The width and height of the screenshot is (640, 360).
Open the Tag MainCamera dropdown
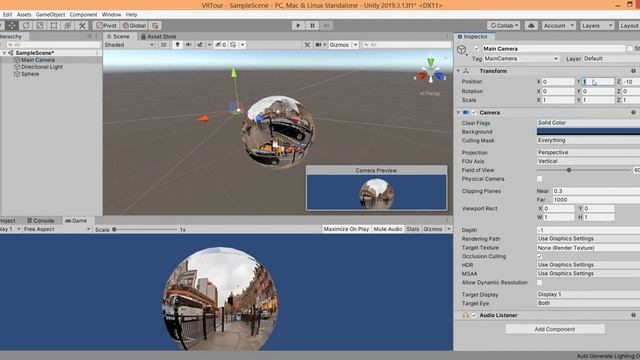[522, 59]
